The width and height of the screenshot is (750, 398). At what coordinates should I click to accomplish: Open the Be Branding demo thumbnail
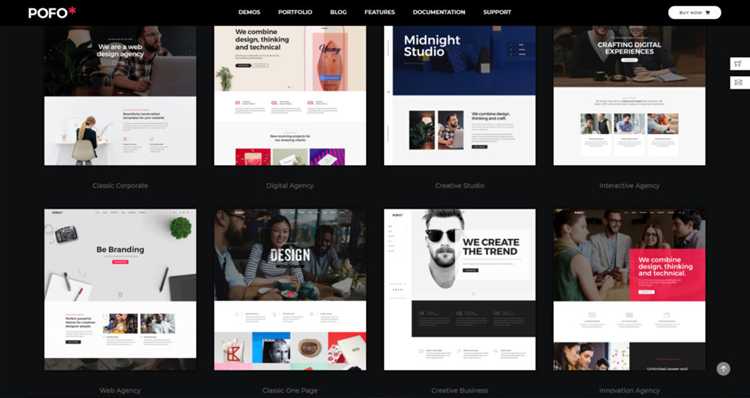coord(120,289)
